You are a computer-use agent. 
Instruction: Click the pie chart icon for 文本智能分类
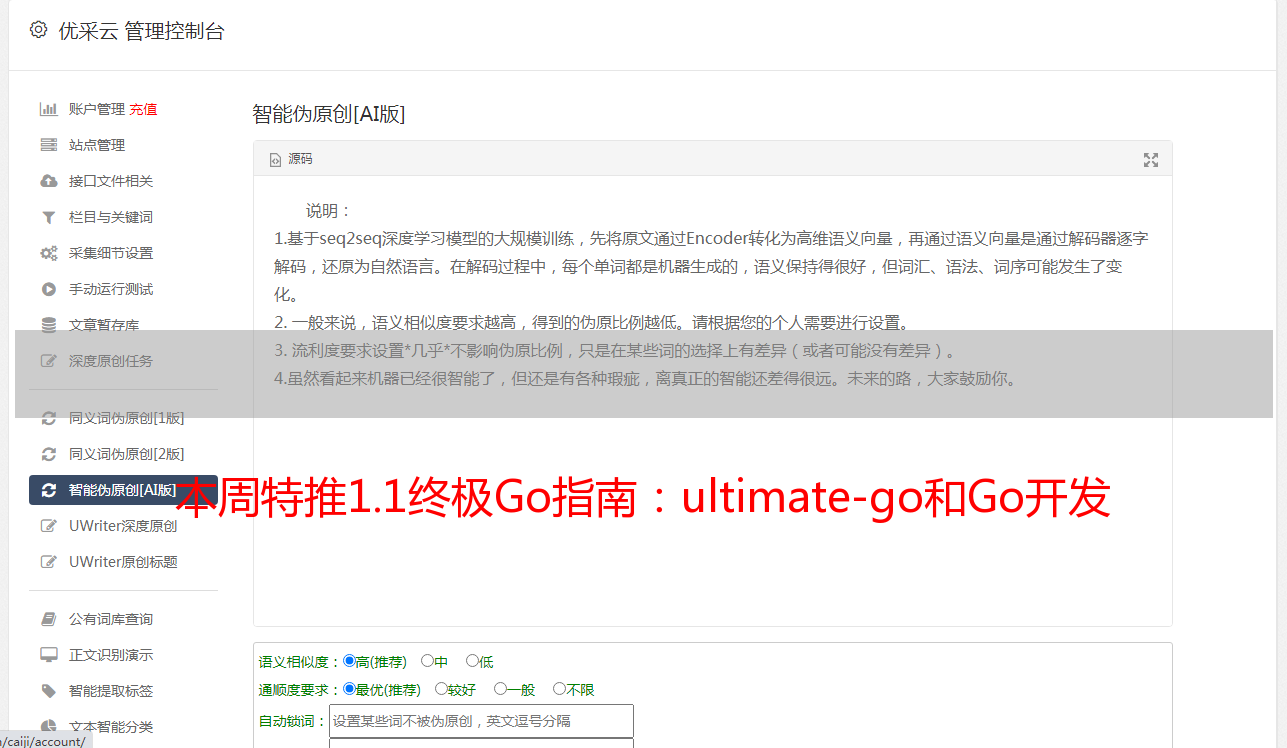[x=48, y=727]
